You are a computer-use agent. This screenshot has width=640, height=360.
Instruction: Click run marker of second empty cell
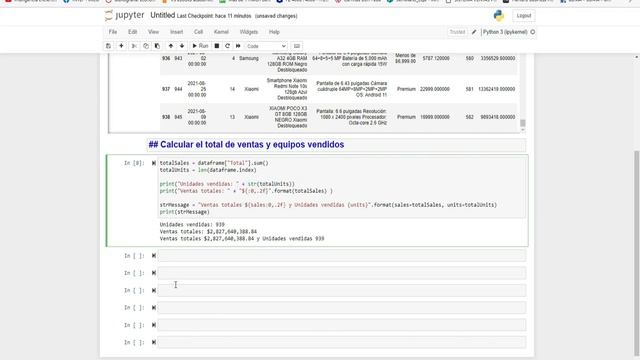click(x=154, y=273)
